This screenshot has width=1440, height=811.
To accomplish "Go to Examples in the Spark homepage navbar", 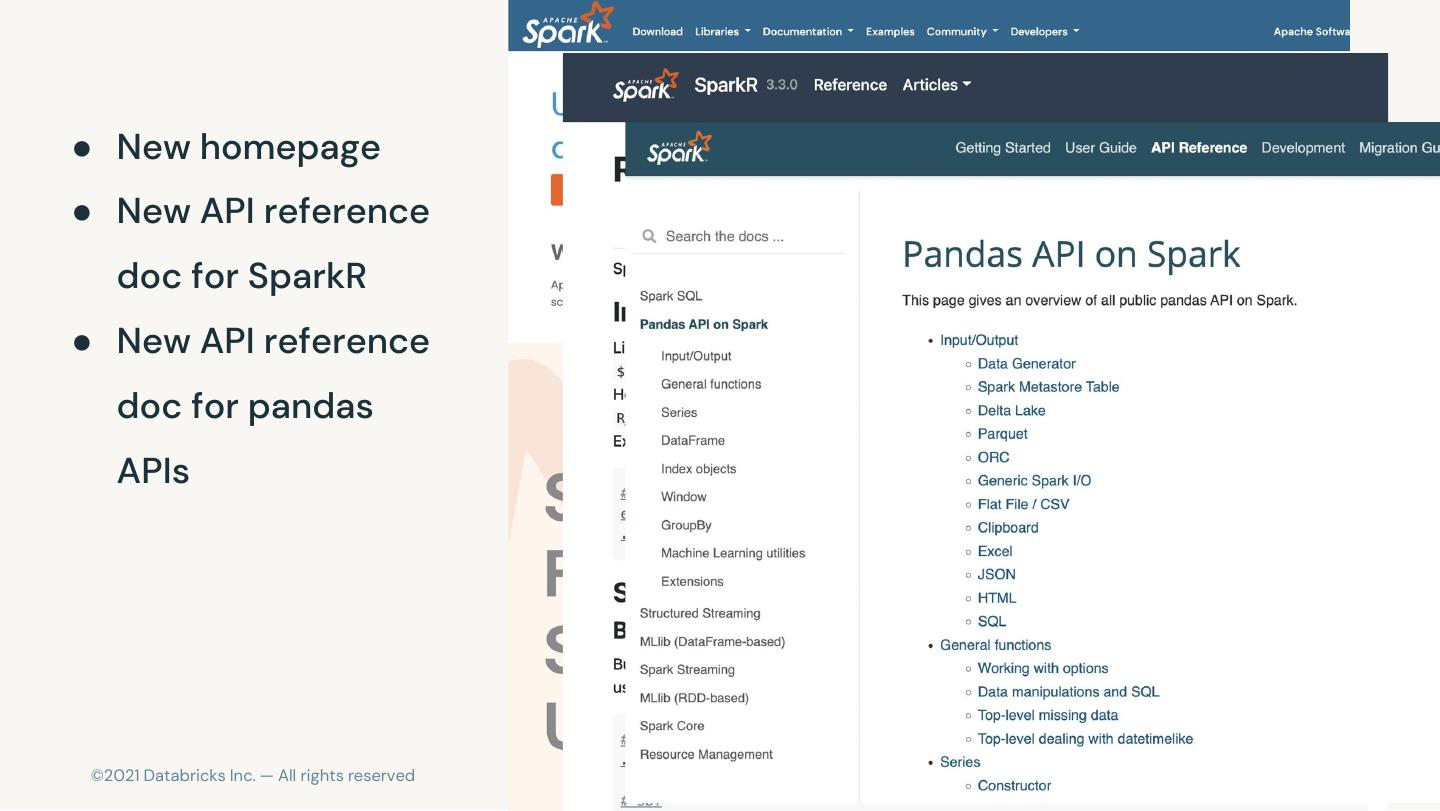I will (x=890, y=31).
